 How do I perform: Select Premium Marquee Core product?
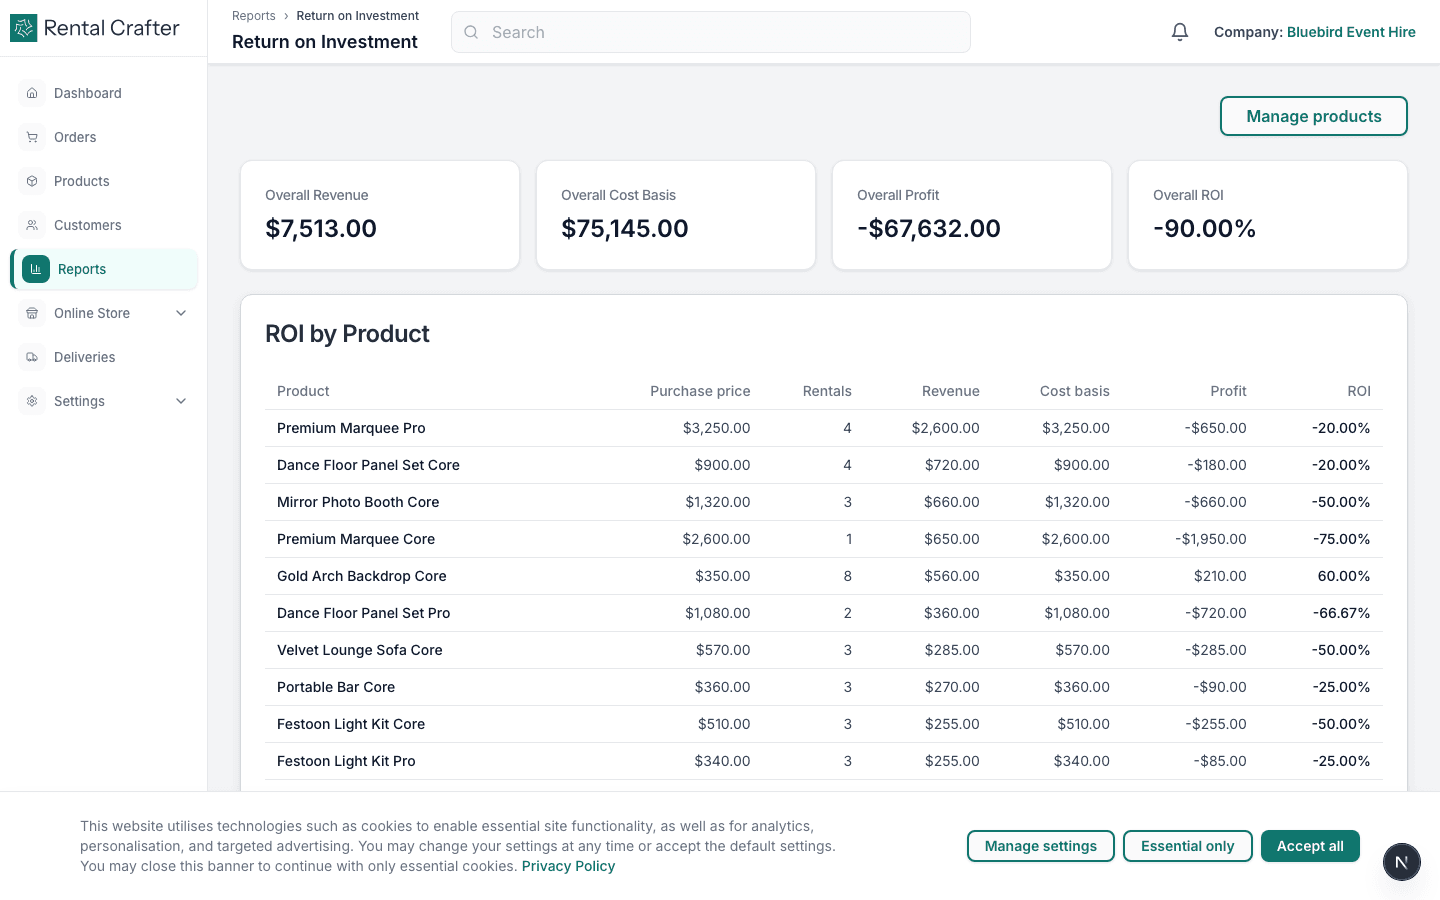(x=356, y=539)
